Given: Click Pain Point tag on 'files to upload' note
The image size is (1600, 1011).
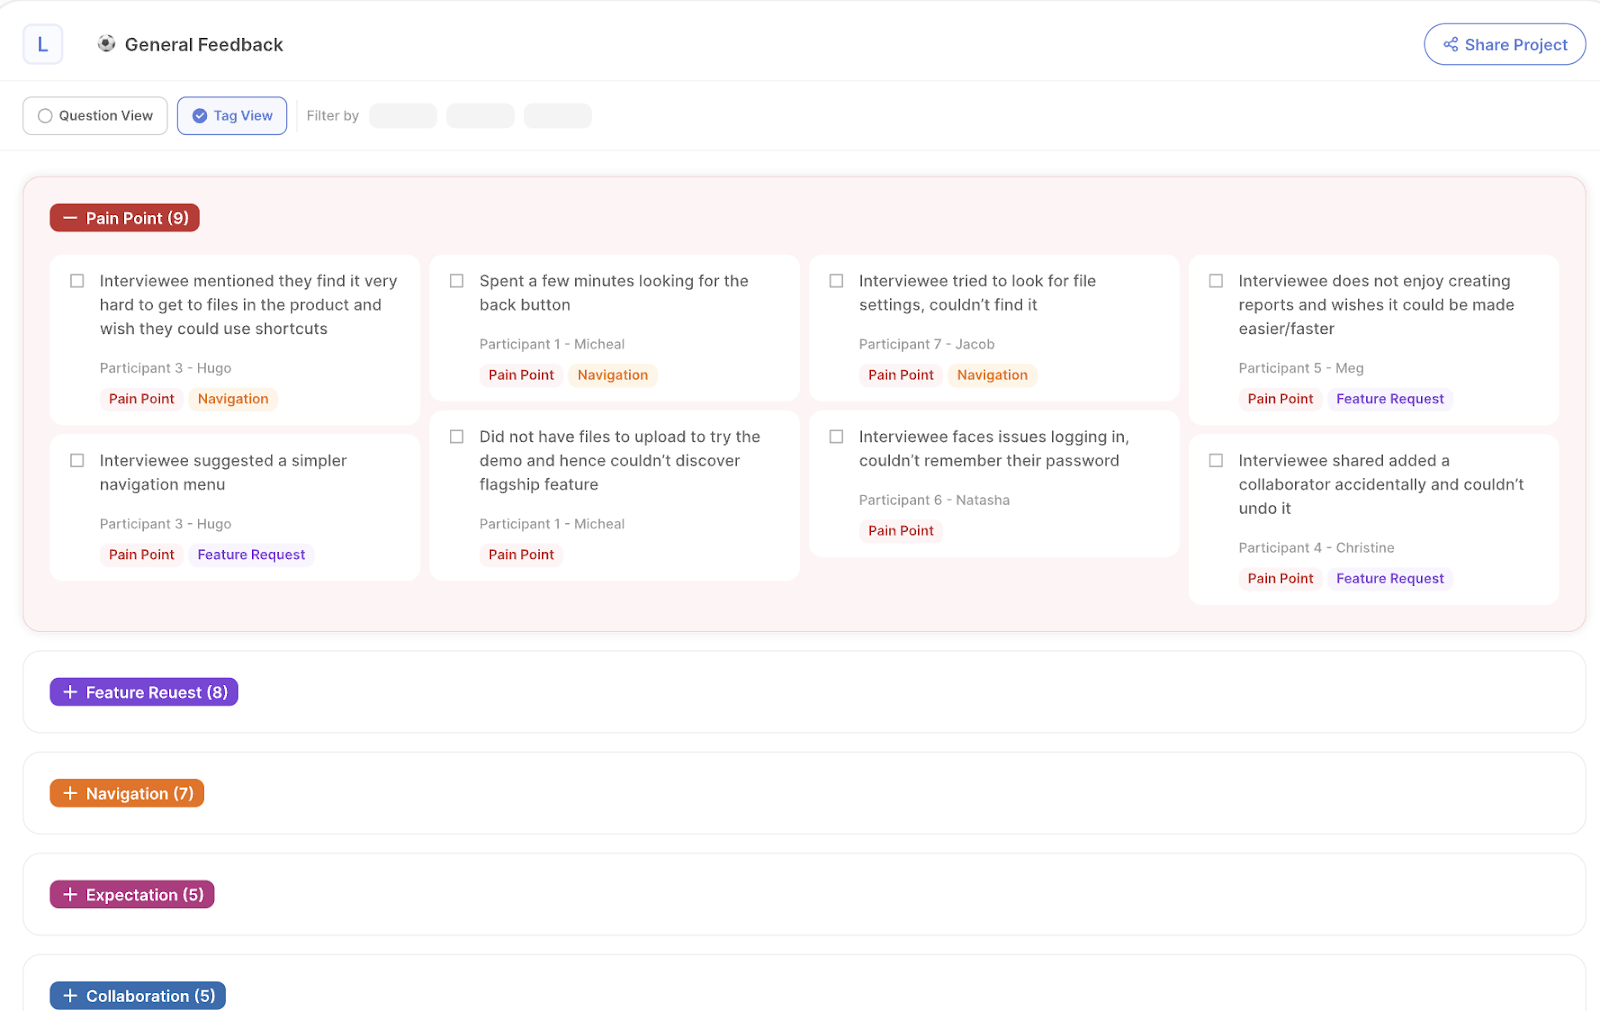Looking at the screenshot, I should tap(521, 555).
